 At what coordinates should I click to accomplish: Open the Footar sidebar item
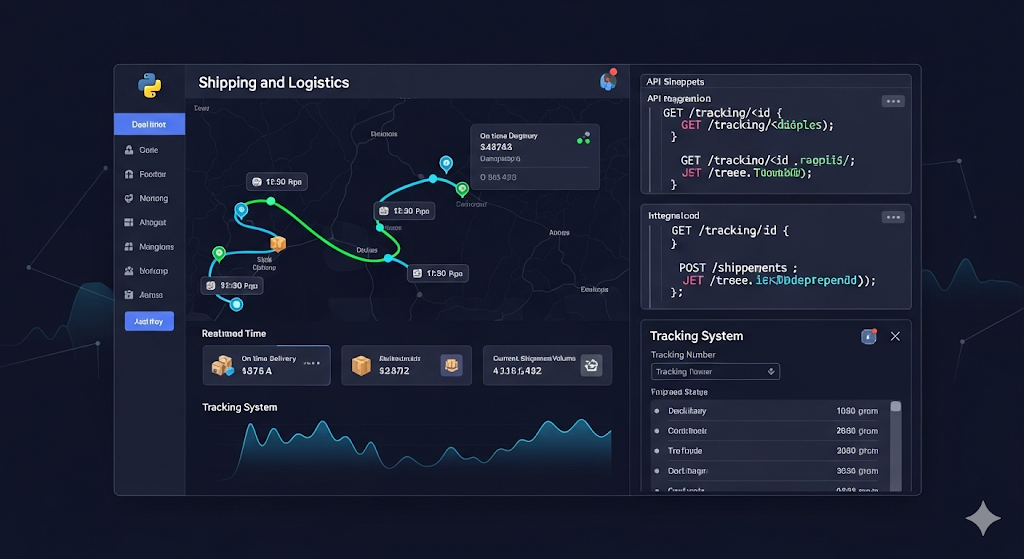[x=150, y=174]
